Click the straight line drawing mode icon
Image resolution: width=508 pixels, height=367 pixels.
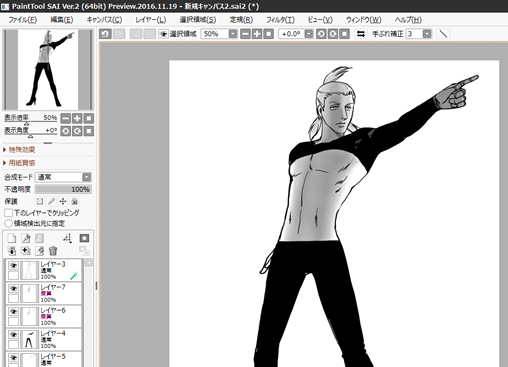(x=443, y=34)
